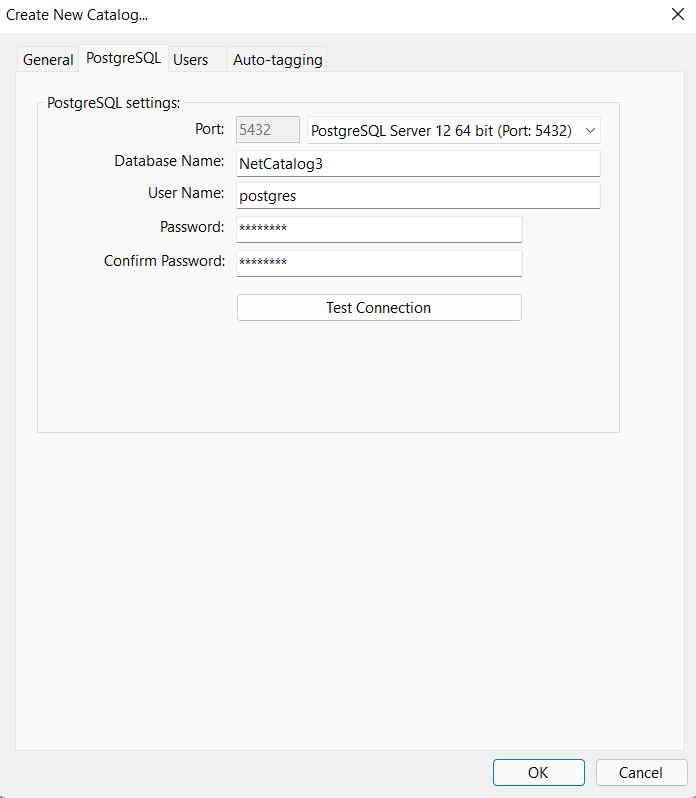This screenshot has height=798, width=696.
Task: Select the Confirm Password input field
Action: click(x=379, y=263)
